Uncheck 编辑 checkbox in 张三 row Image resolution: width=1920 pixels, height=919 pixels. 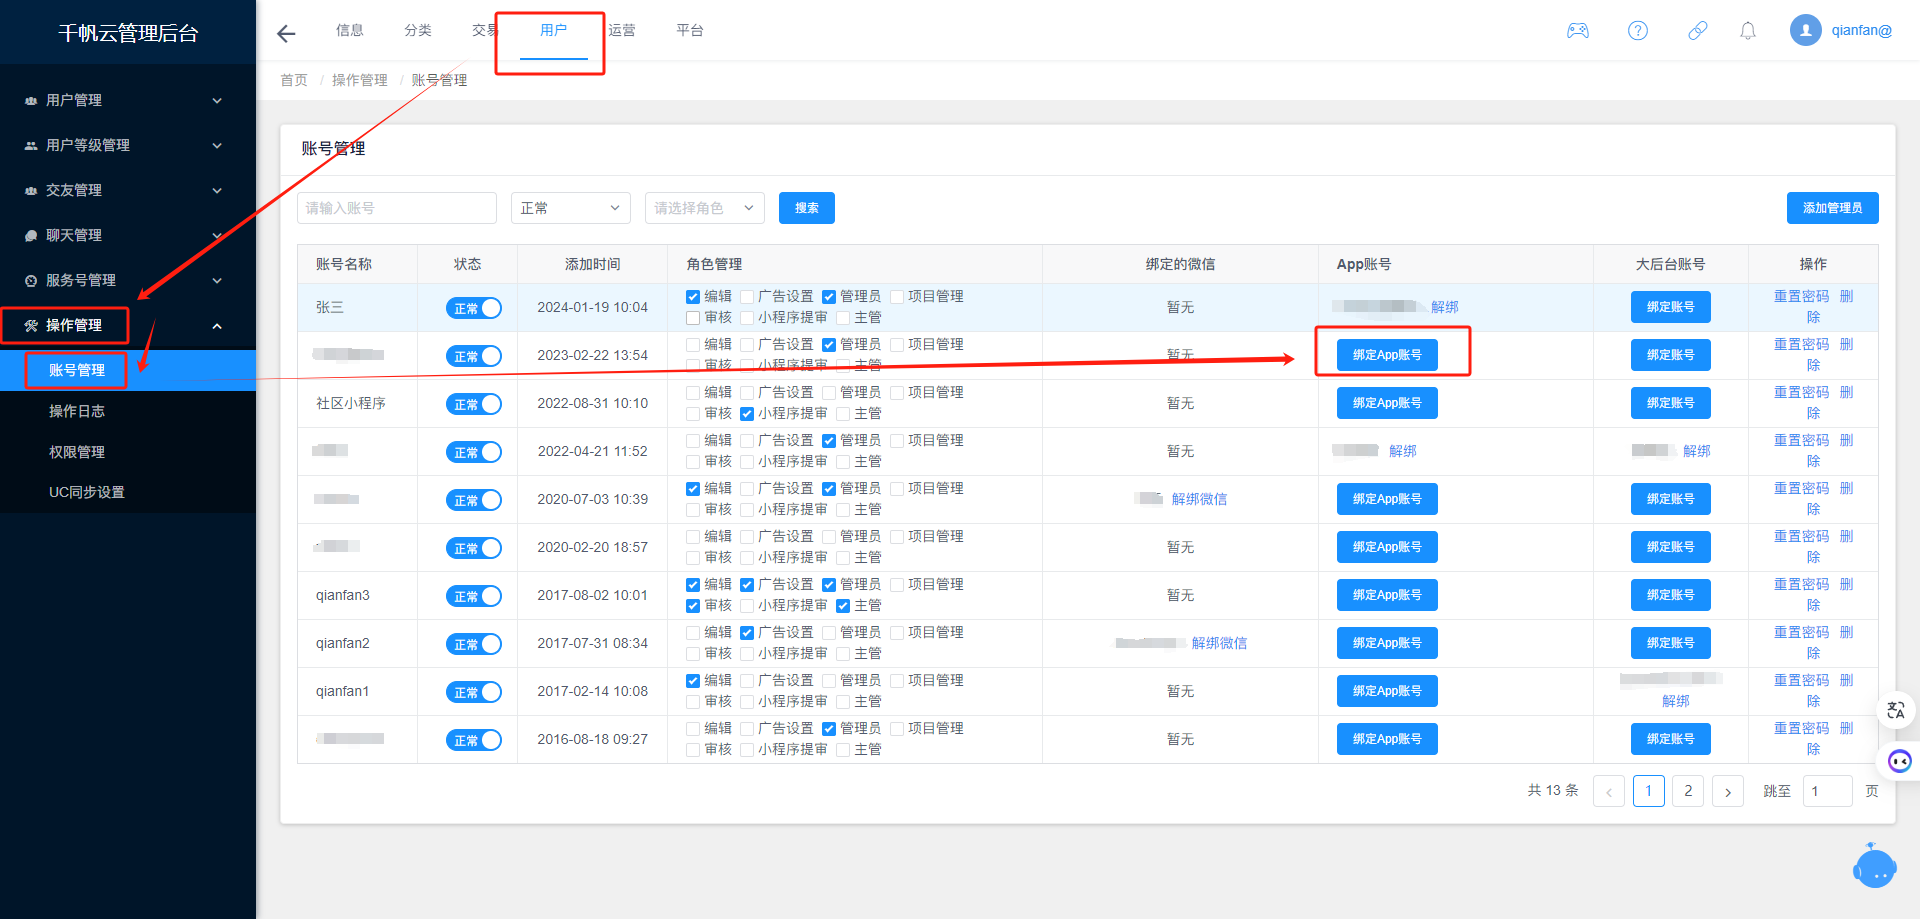(x=693, y=297)
